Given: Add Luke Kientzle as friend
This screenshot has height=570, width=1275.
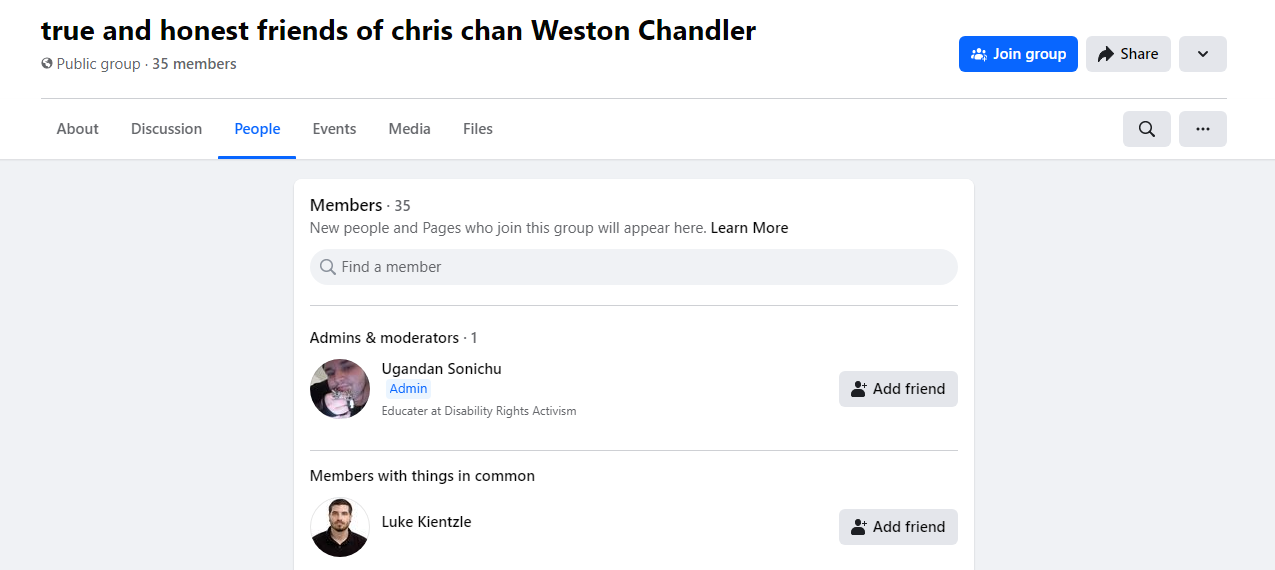Looking at the screenshot, I should (x=898, y=527).
